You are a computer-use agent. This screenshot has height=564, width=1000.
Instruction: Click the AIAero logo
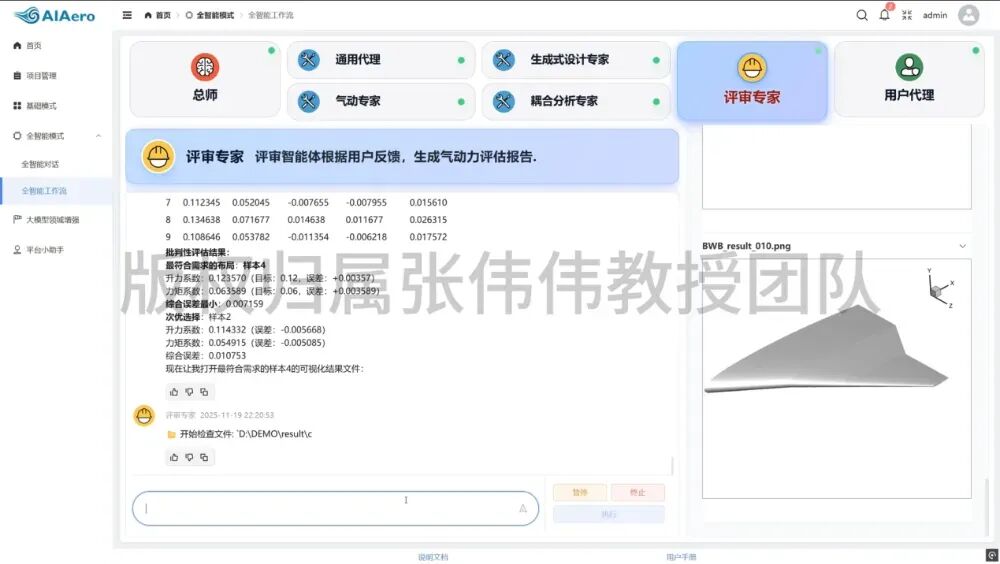pos(54,15)
